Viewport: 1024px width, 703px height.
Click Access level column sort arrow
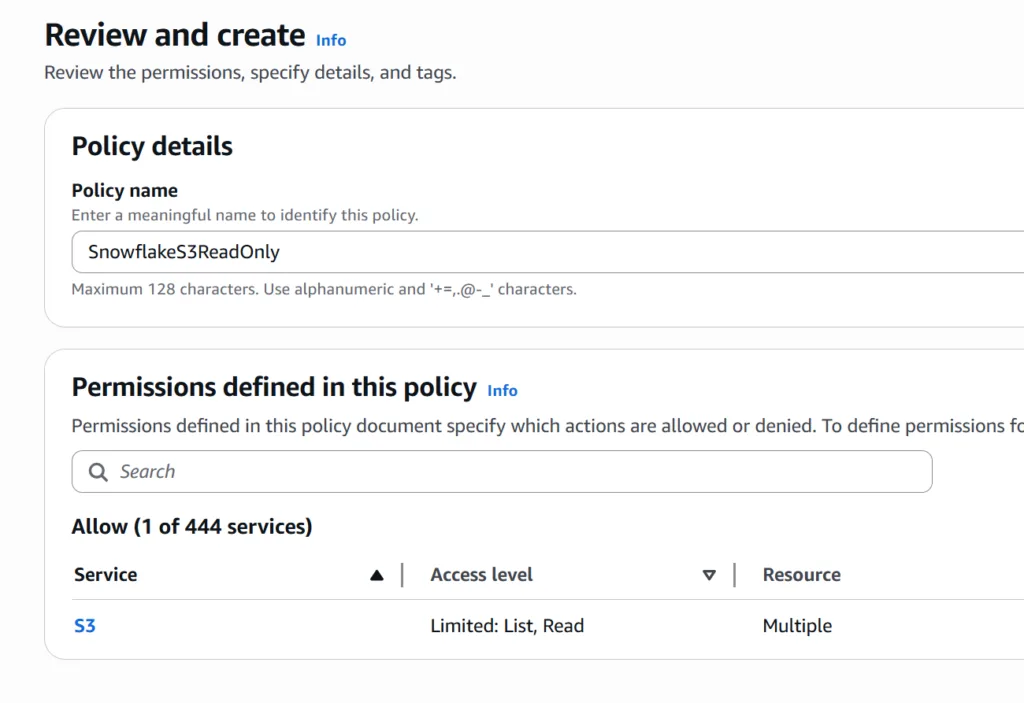tap(709, 576)
